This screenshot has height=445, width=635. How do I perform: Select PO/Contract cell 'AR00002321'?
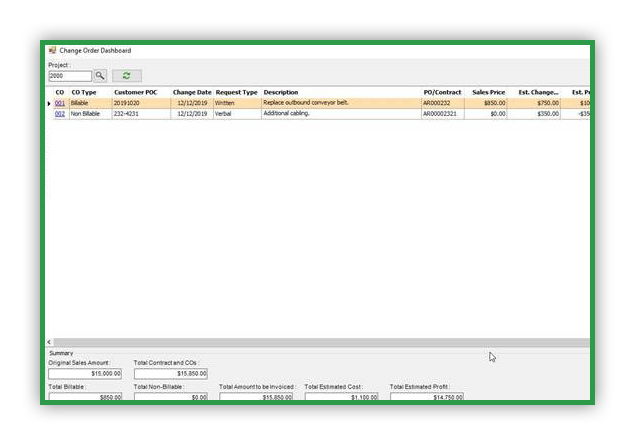coord(443,114)
